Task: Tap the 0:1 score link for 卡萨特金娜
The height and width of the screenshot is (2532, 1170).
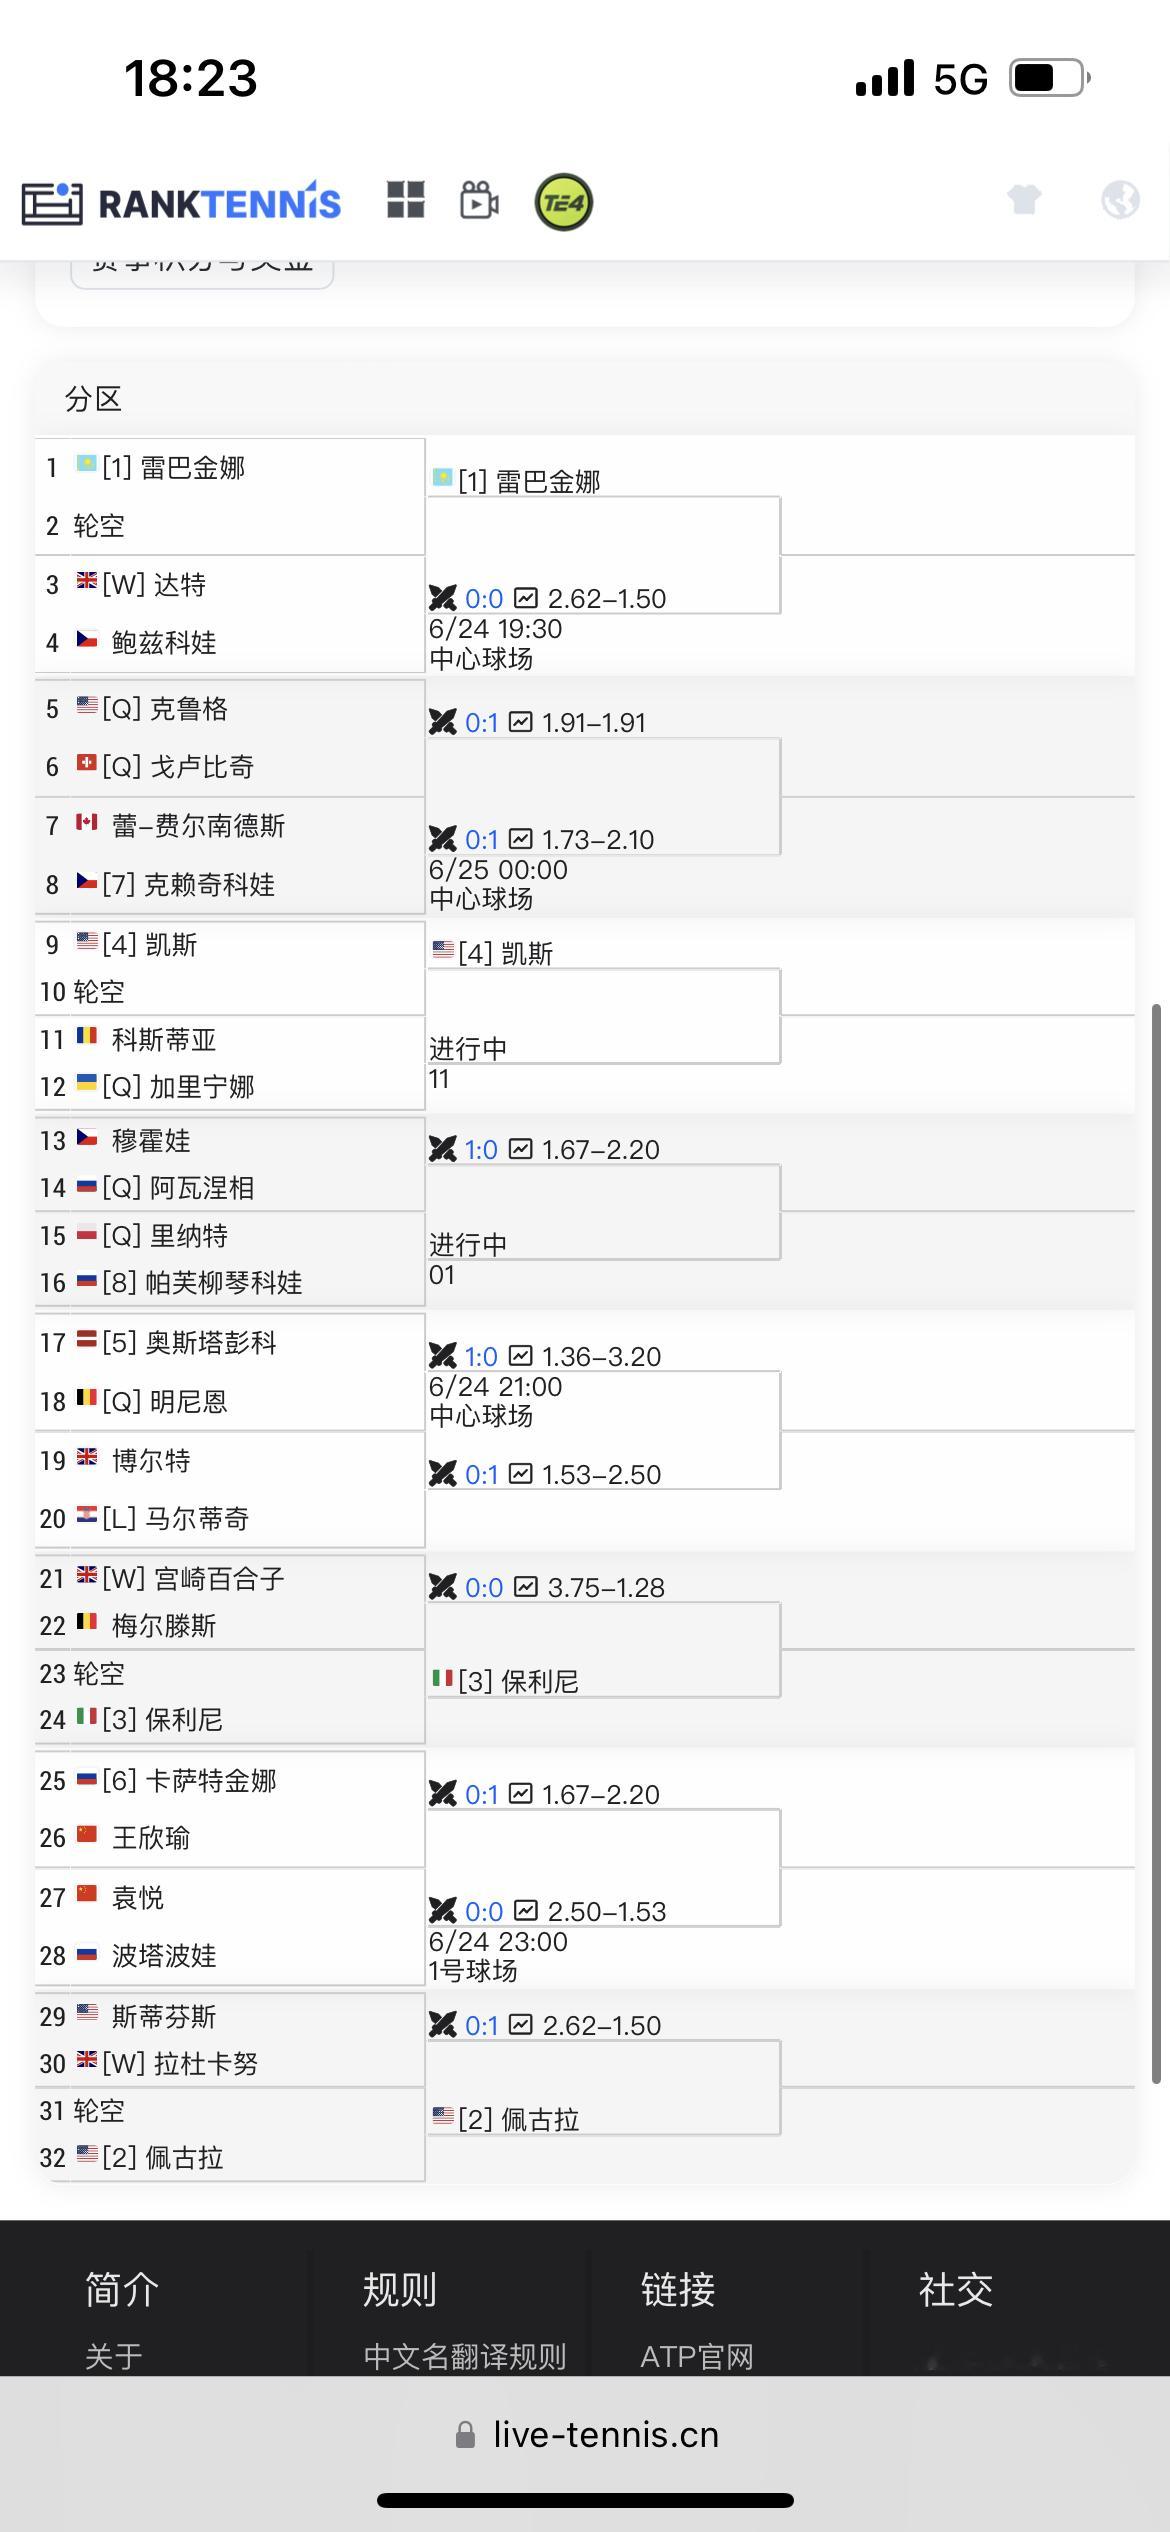Action: 481,1795
